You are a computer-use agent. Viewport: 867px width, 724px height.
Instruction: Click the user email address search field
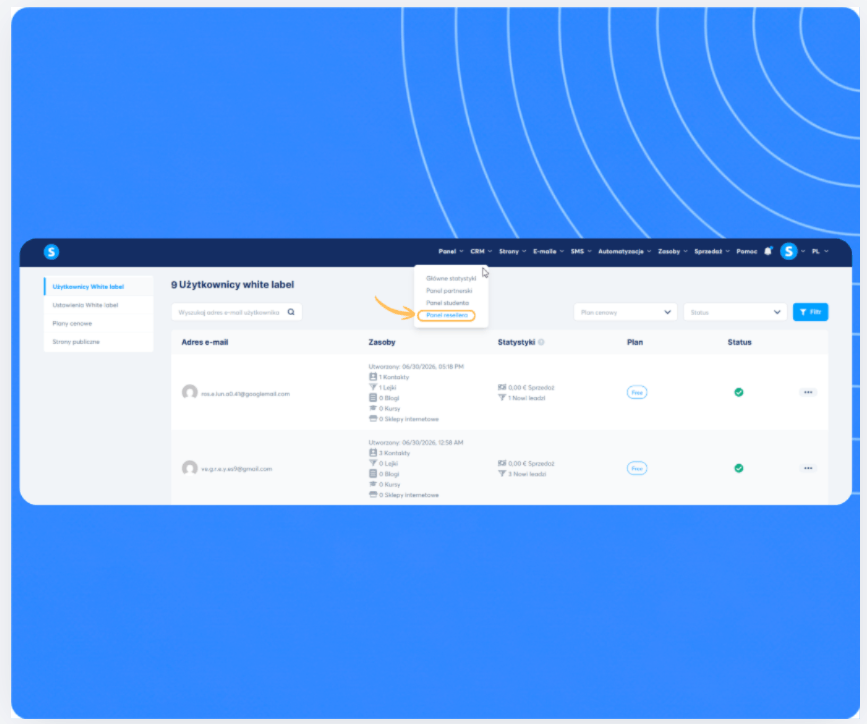pyautogui.click(x=237, y=312)
